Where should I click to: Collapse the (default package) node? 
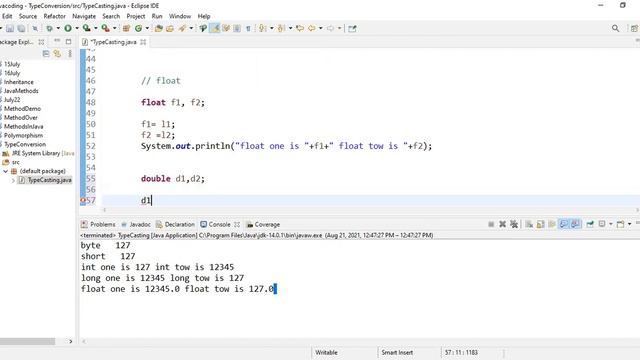coord(5,171)
